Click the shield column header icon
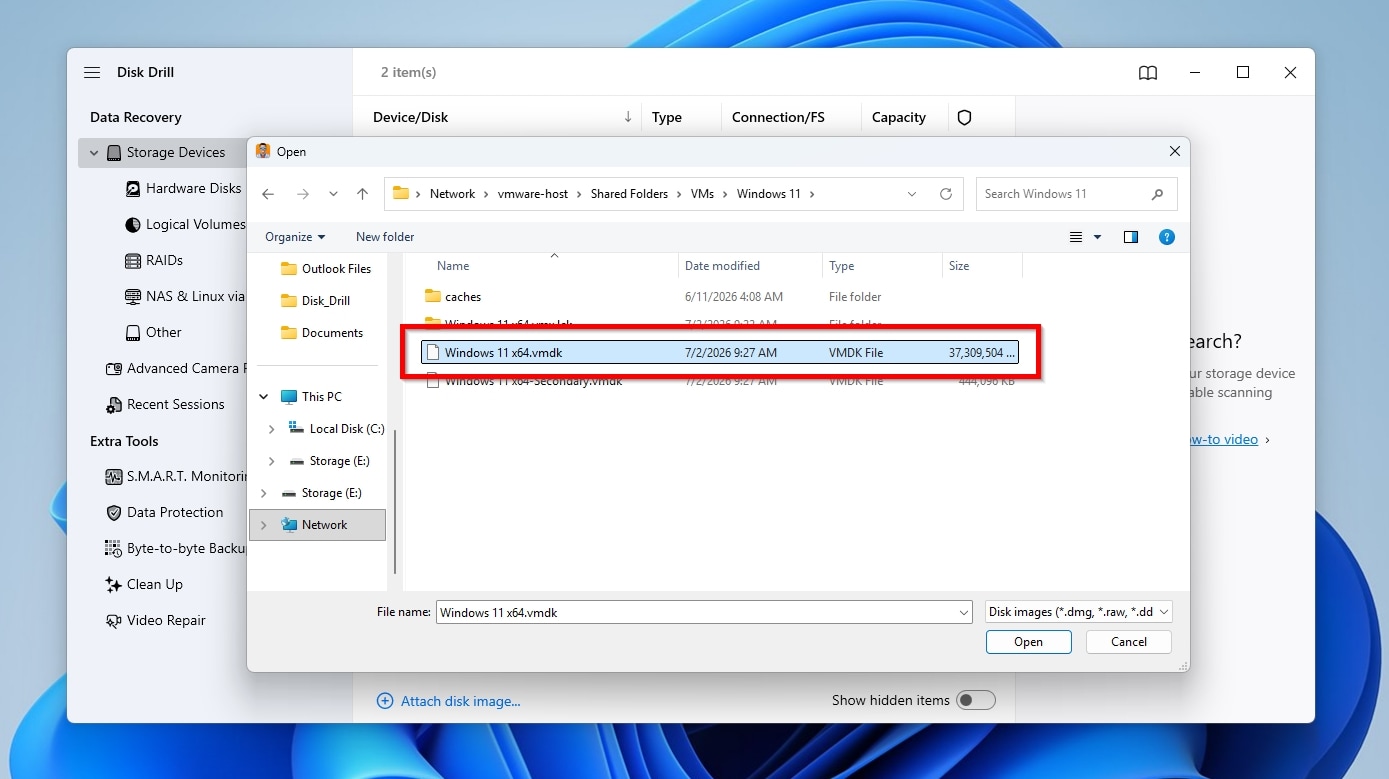Viewport: 1389px width, 779px height. tap(964, 117)
